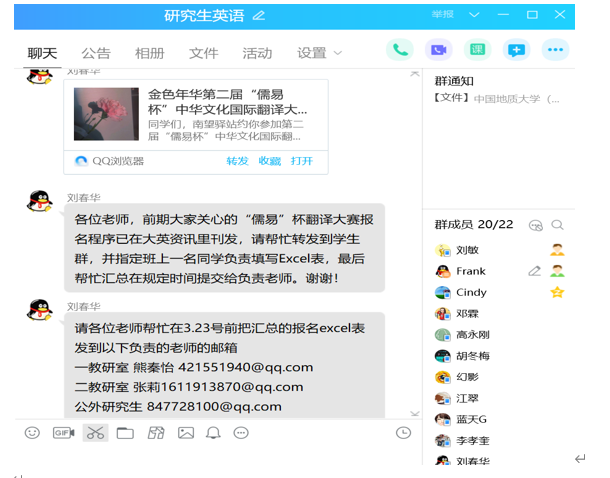Switch to the 相册 tab
The width and height of the screenshot is (610, 478).
pos(150,53)
